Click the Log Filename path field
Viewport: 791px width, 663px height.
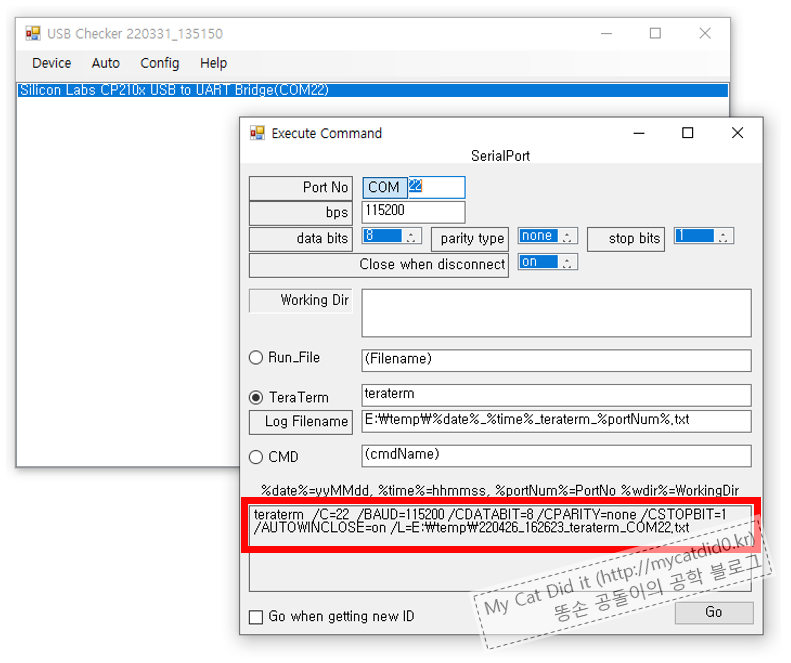556,421
